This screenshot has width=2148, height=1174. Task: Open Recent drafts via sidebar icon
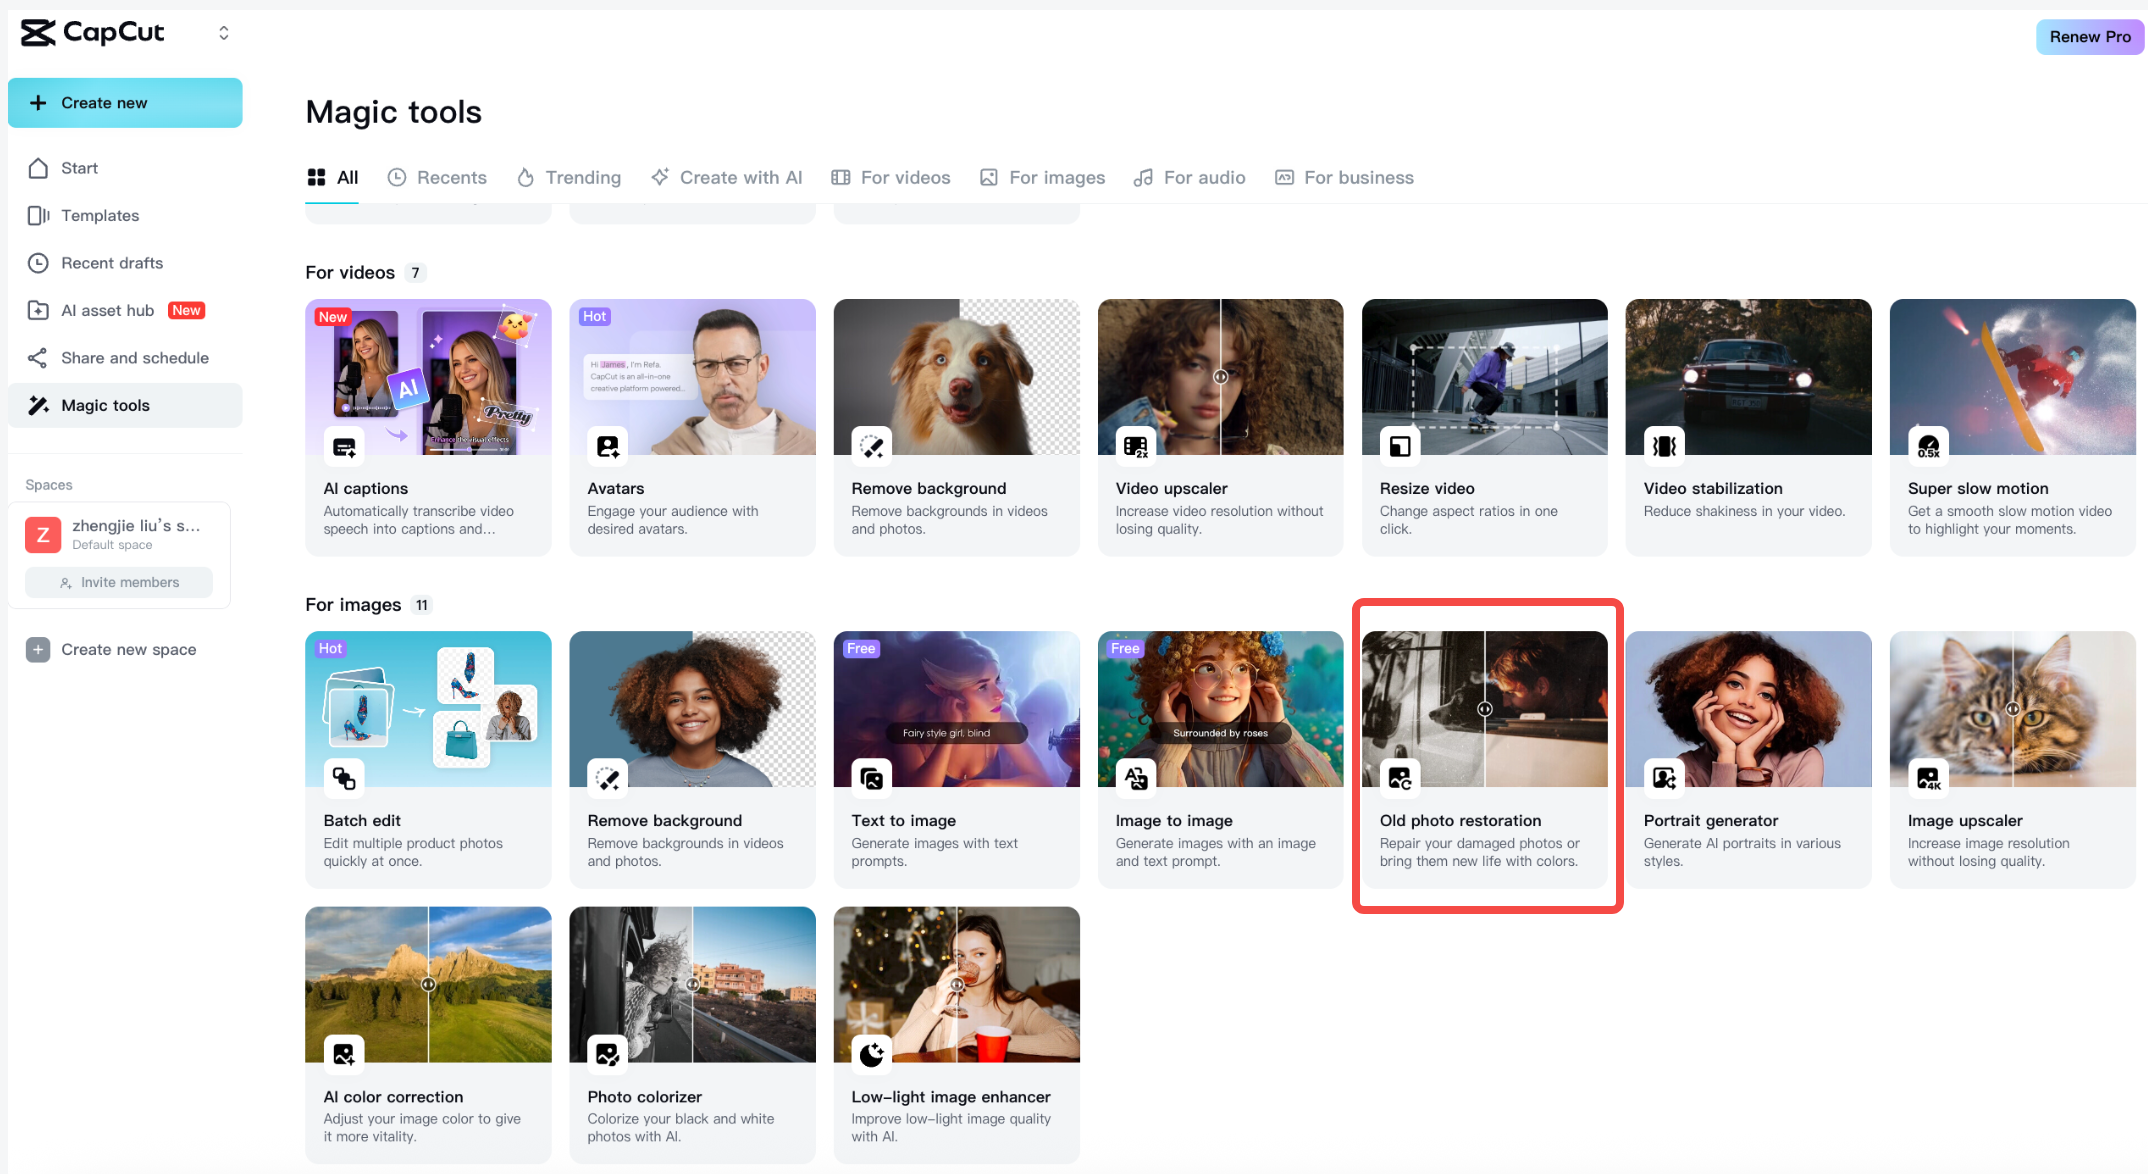[x=38, y=262]
